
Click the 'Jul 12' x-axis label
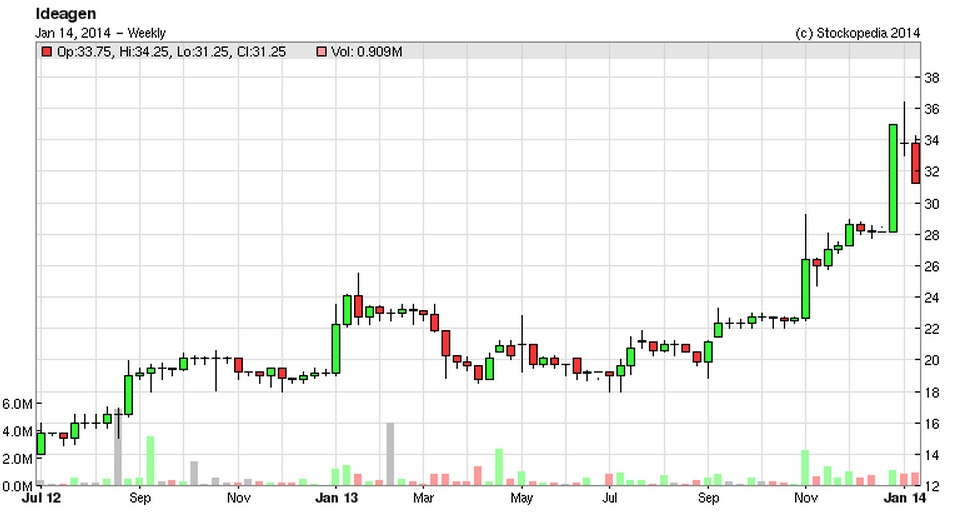pos(41,498)
